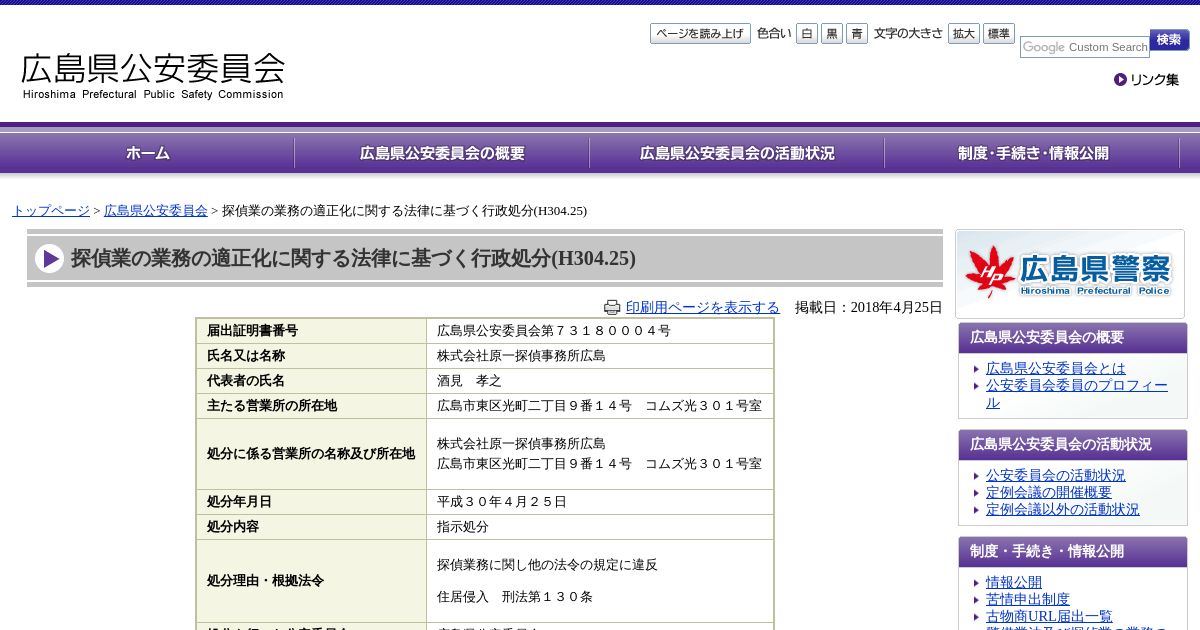
Task: Click 拡大 to enlarge text size
Action: pos(964,33)
